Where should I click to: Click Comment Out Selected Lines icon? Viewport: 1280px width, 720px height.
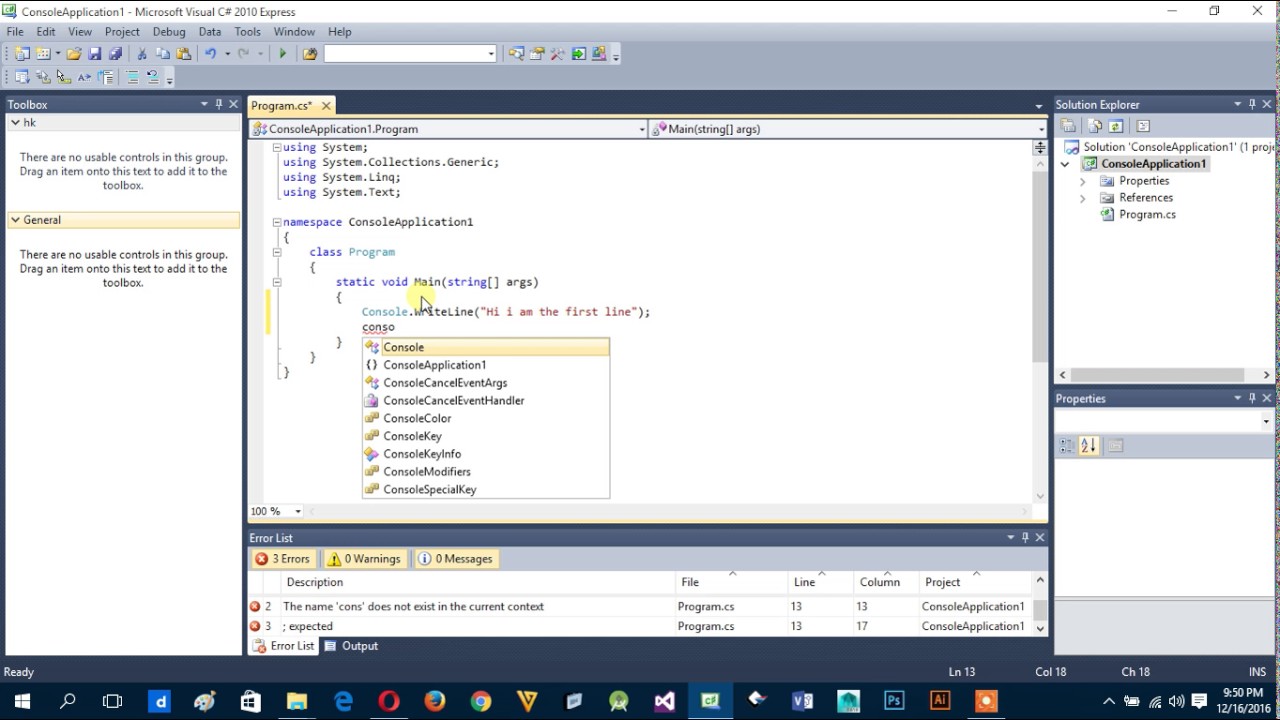(132, 77)
